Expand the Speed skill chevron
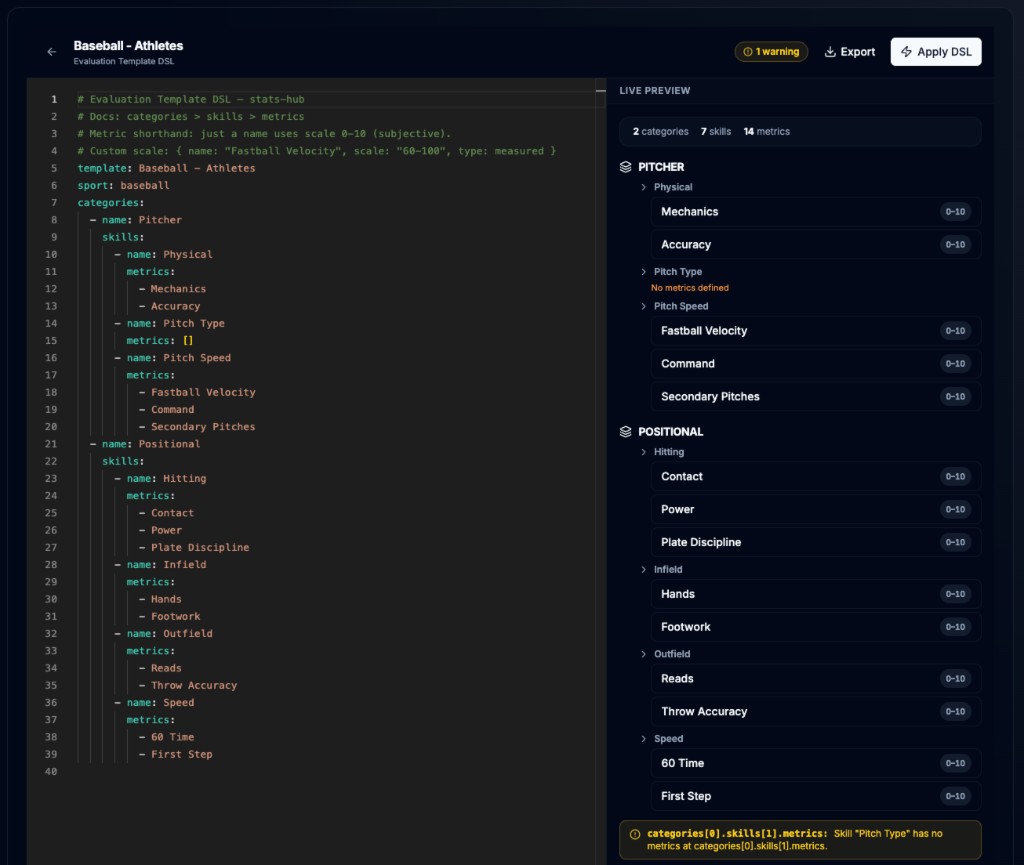 click(643, 738)
